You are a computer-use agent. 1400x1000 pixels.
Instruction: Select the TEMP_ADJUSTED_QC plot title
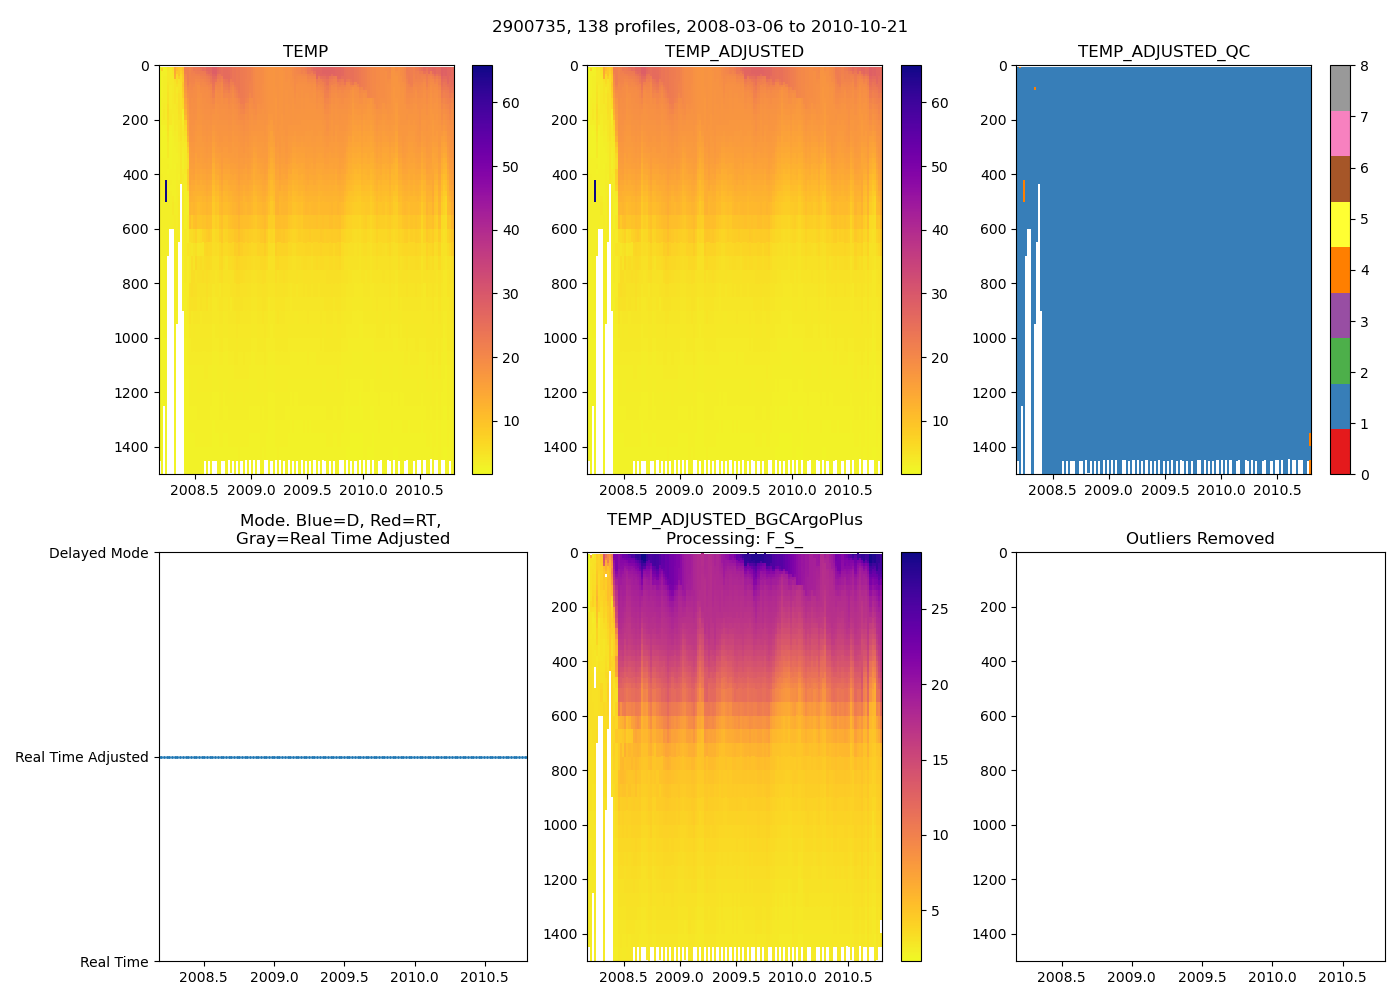(1163, 52)
